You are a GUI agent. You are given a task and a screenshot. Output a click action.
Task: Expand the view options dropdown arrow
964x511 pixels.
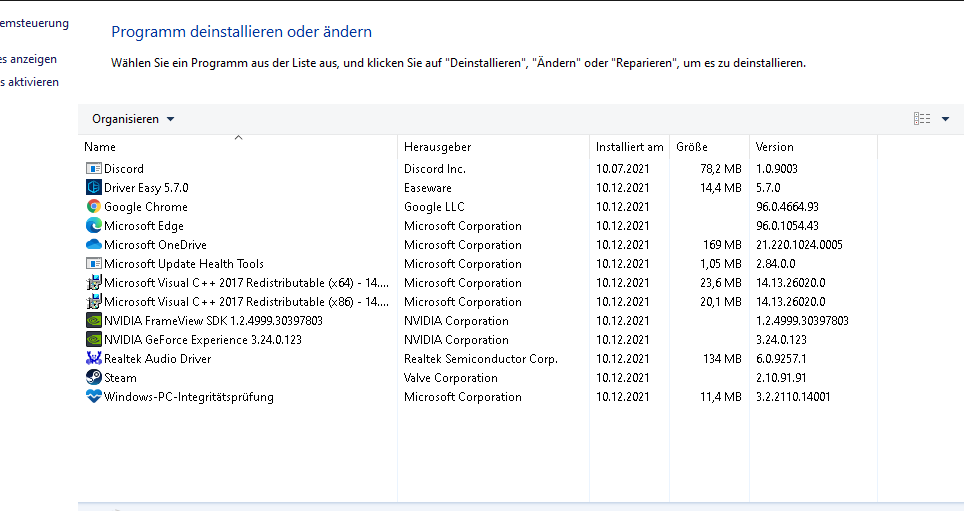point(945,119)
